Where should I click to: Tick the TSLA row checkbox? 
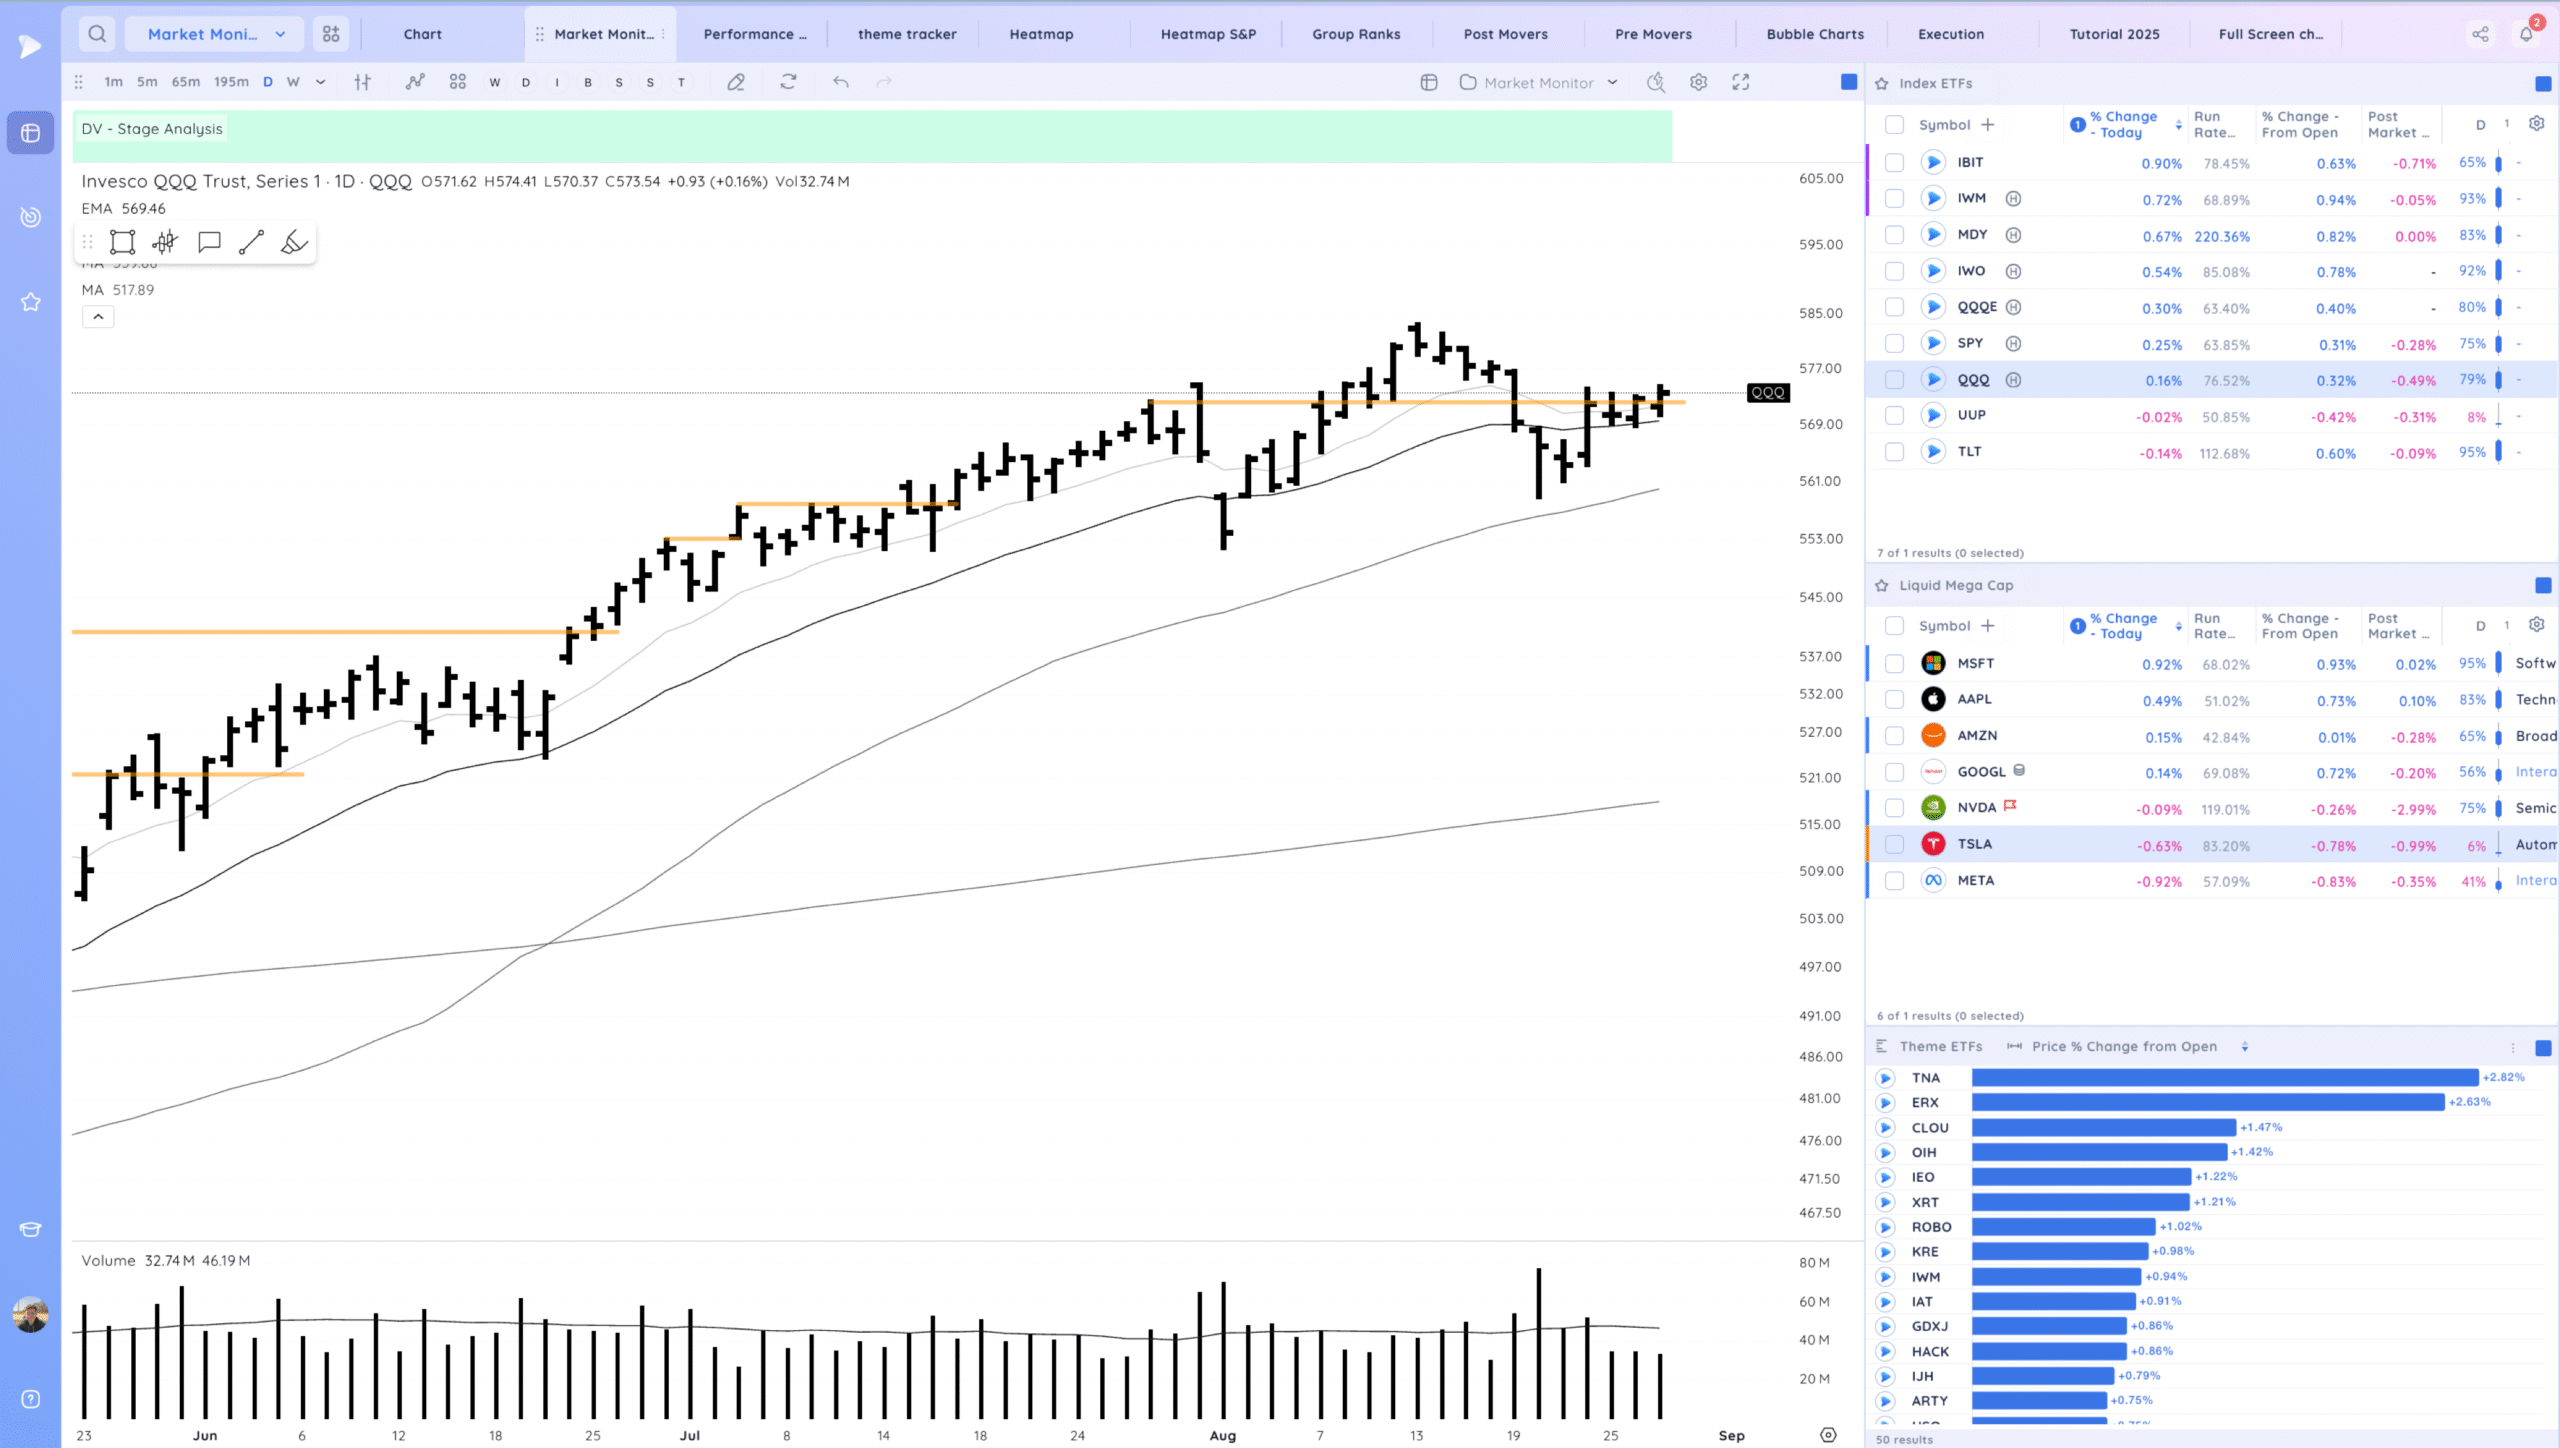(1894, 844)
